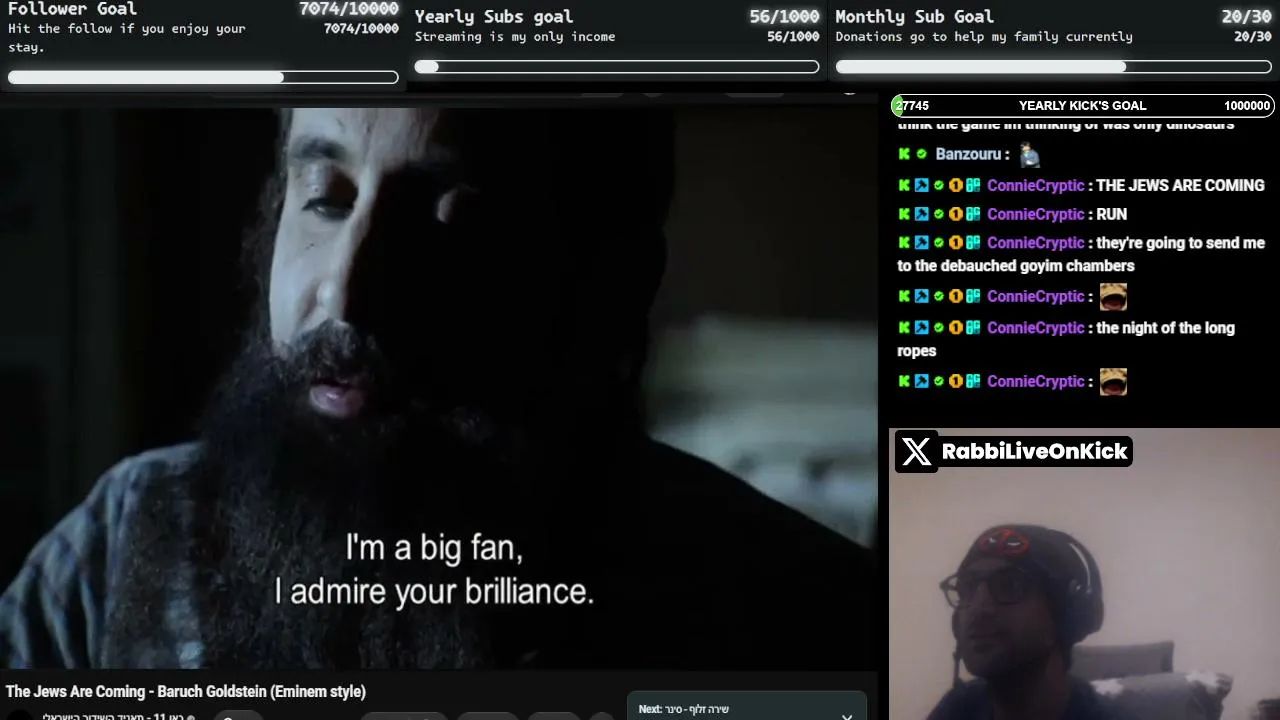Click the streamer webcam feed
This screenshot has width=1280, height=720.
(1084, 574)
